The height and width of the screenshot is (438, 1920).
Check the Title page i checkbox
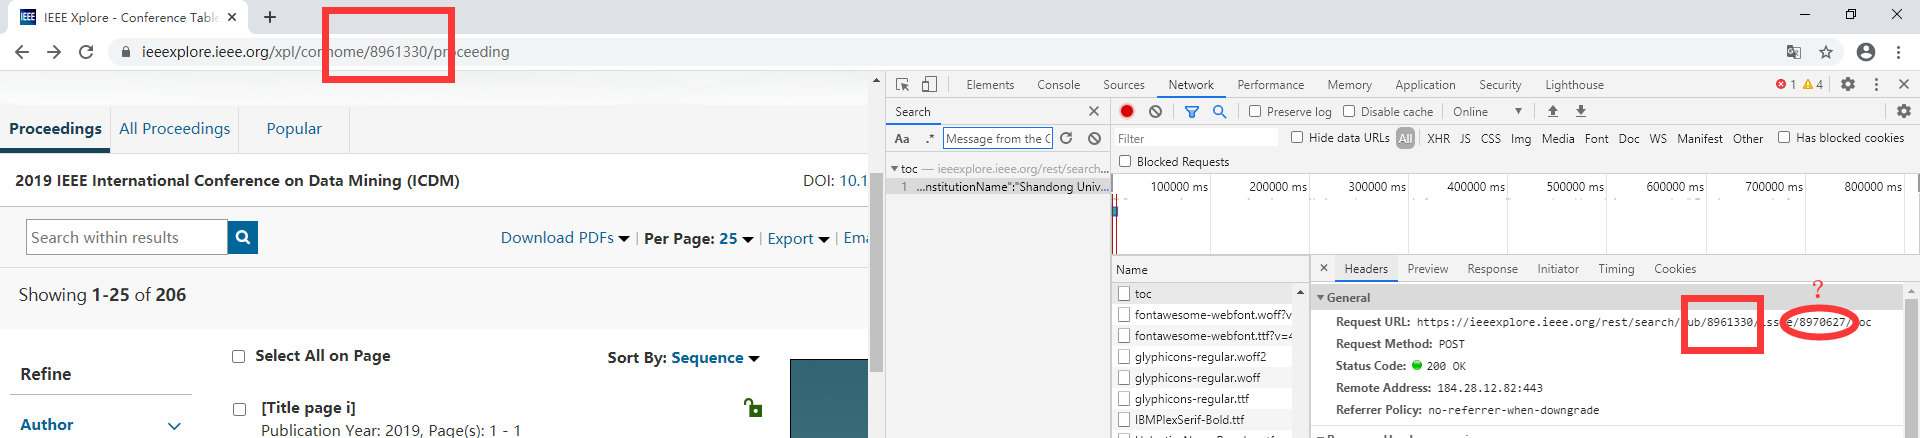(239, 408)
